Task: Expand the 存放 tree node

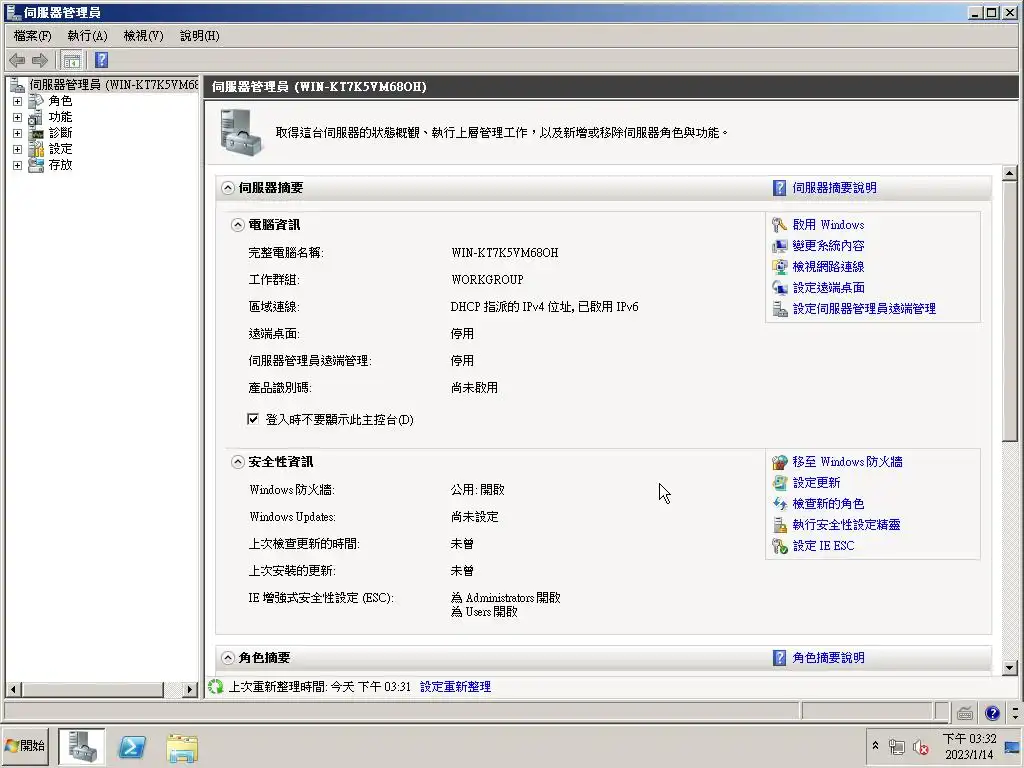Action: point(18,165)
